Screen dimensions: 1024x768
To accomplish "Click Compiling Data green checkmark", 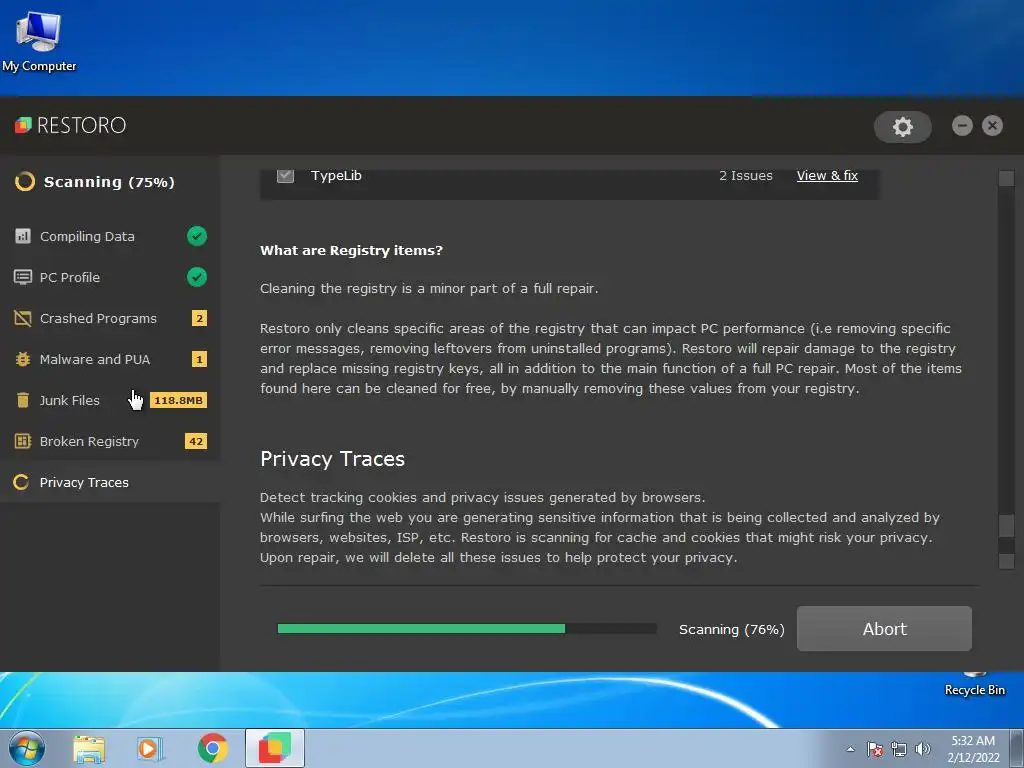I will (x=197, y=236).
